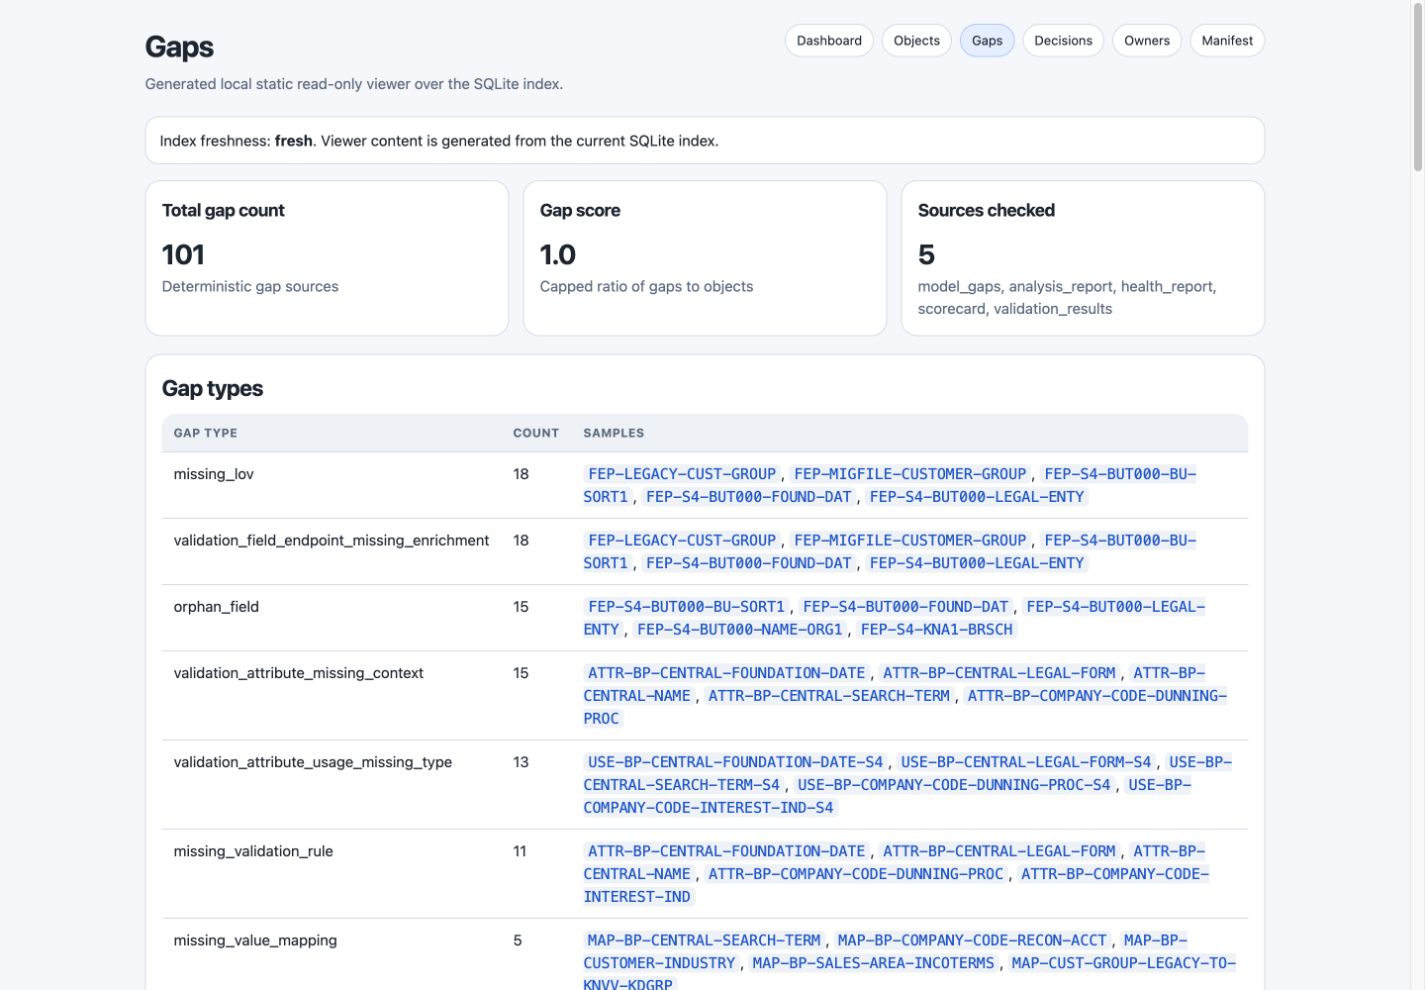The height and width of the screenshot is (990, 1425).
Task: Open FEP-S4-BUT000-BU-SORT1 in orphan_field row
Action: click(686, 607)
